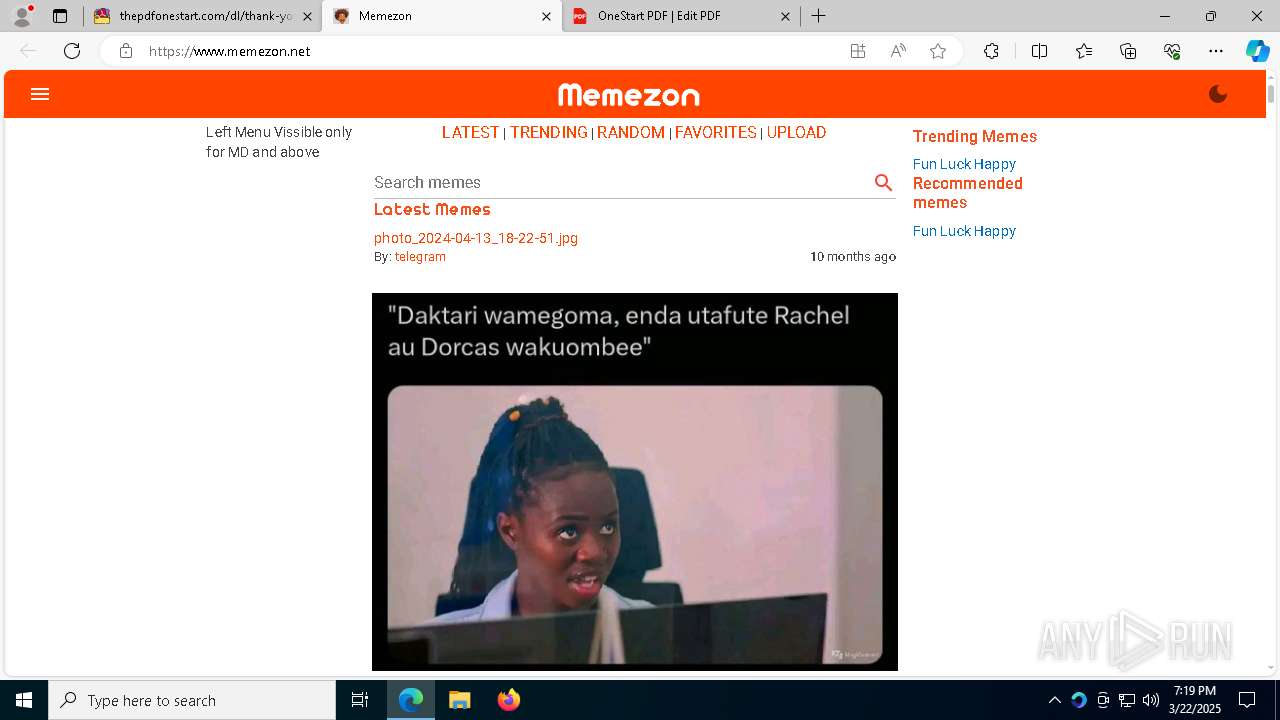Activate Read aloud icon
This screenshot has height=720, width=1280.
click(898, 51)
